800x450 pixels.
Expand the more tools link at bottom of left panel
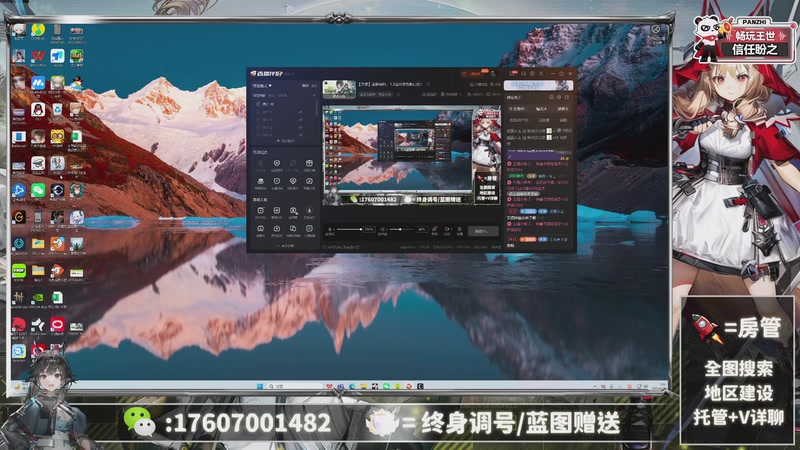[x=285, y=246]
